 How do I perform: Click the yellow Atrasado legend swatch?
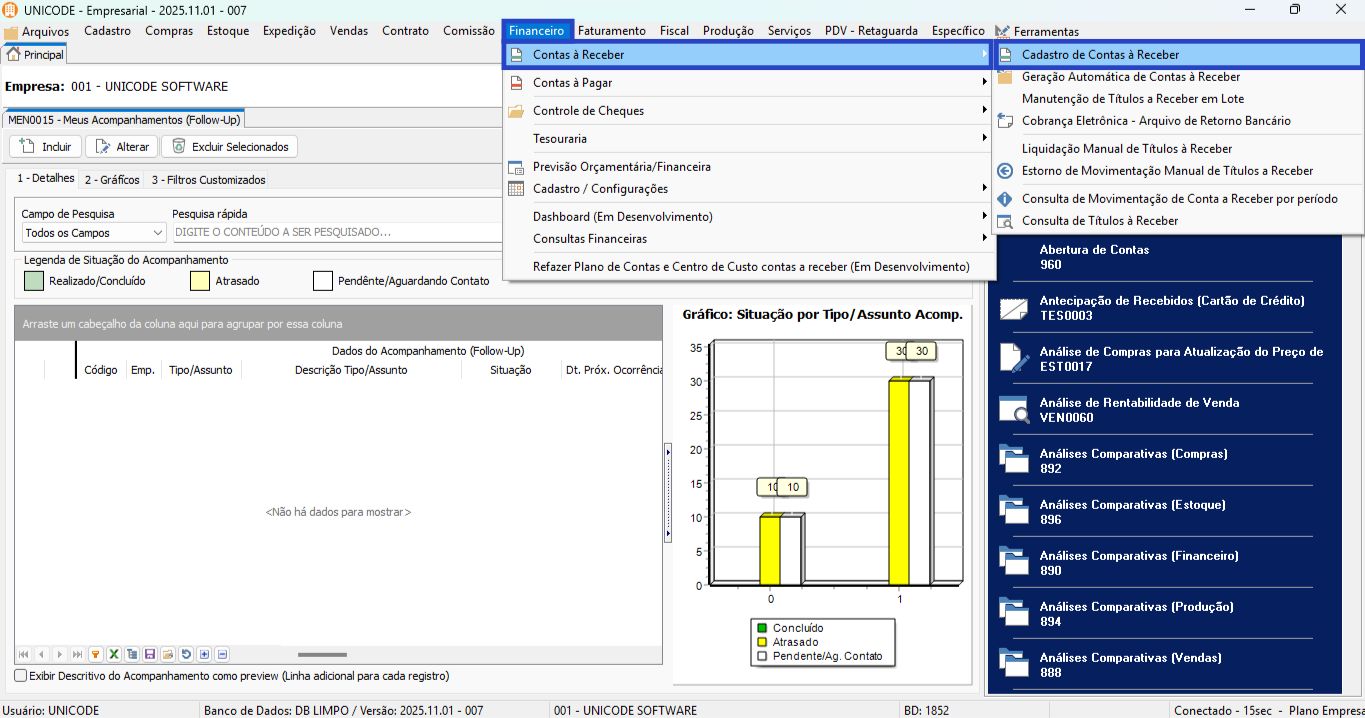[x=200, y=281]
